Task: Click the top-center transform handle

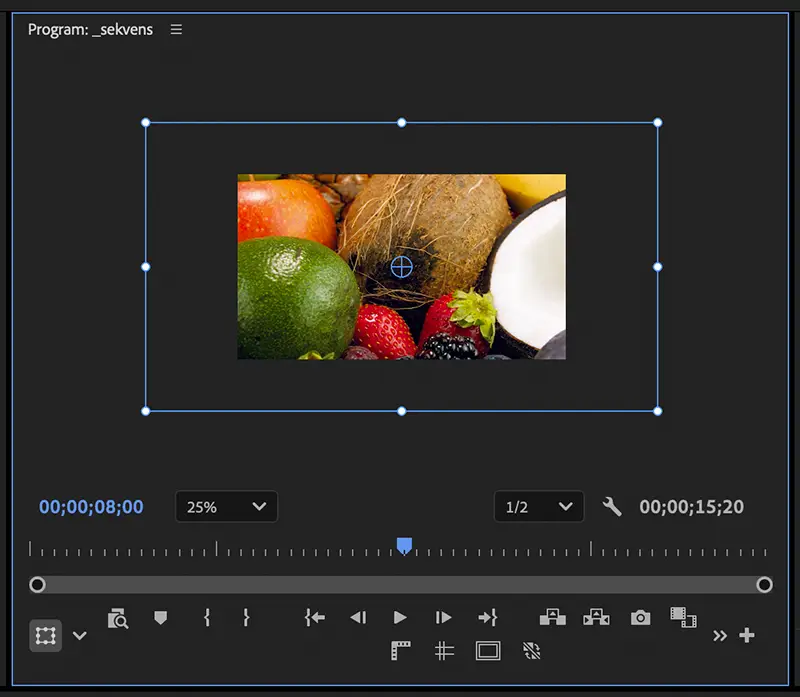Action: click(402, 122)
